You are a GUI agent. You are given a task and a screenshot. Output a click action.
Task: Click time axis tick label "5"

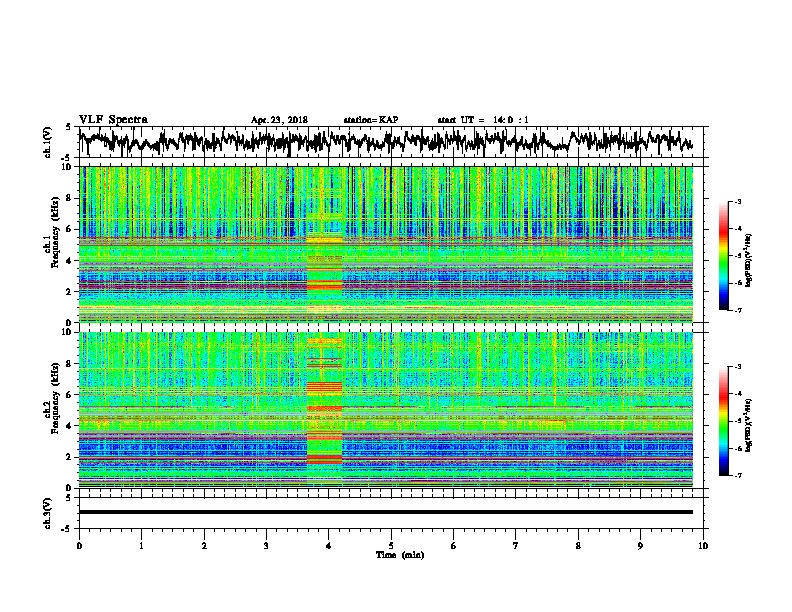(391, 546)
